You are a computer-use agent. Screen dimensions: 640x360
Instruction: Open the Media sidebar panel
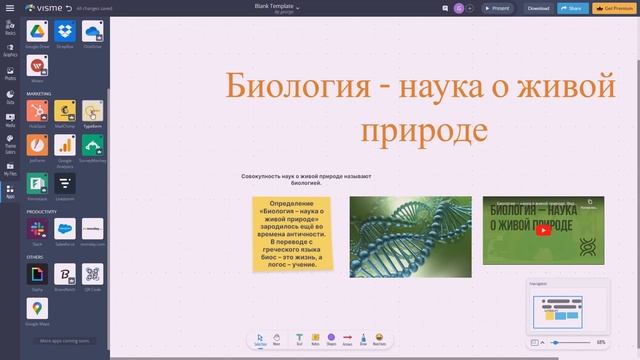[x=10, y=121]
